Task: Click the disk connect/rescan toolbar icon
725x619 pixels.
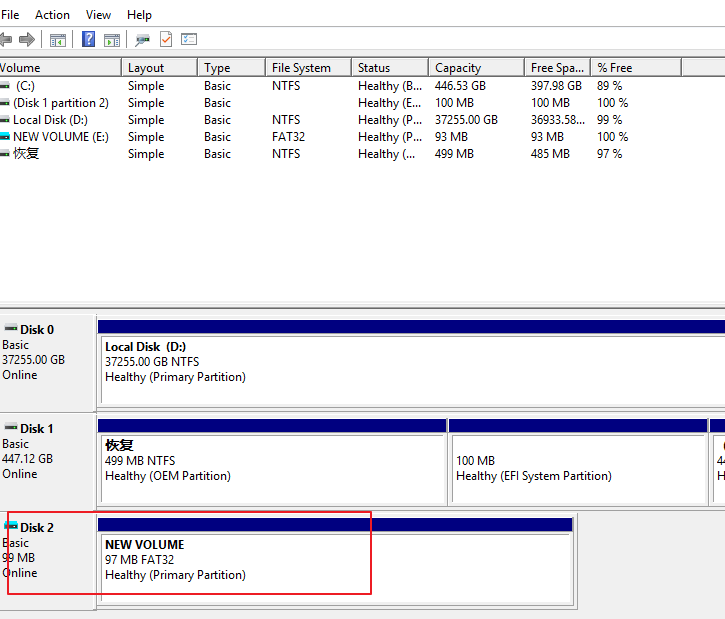Action: [143, 40]
